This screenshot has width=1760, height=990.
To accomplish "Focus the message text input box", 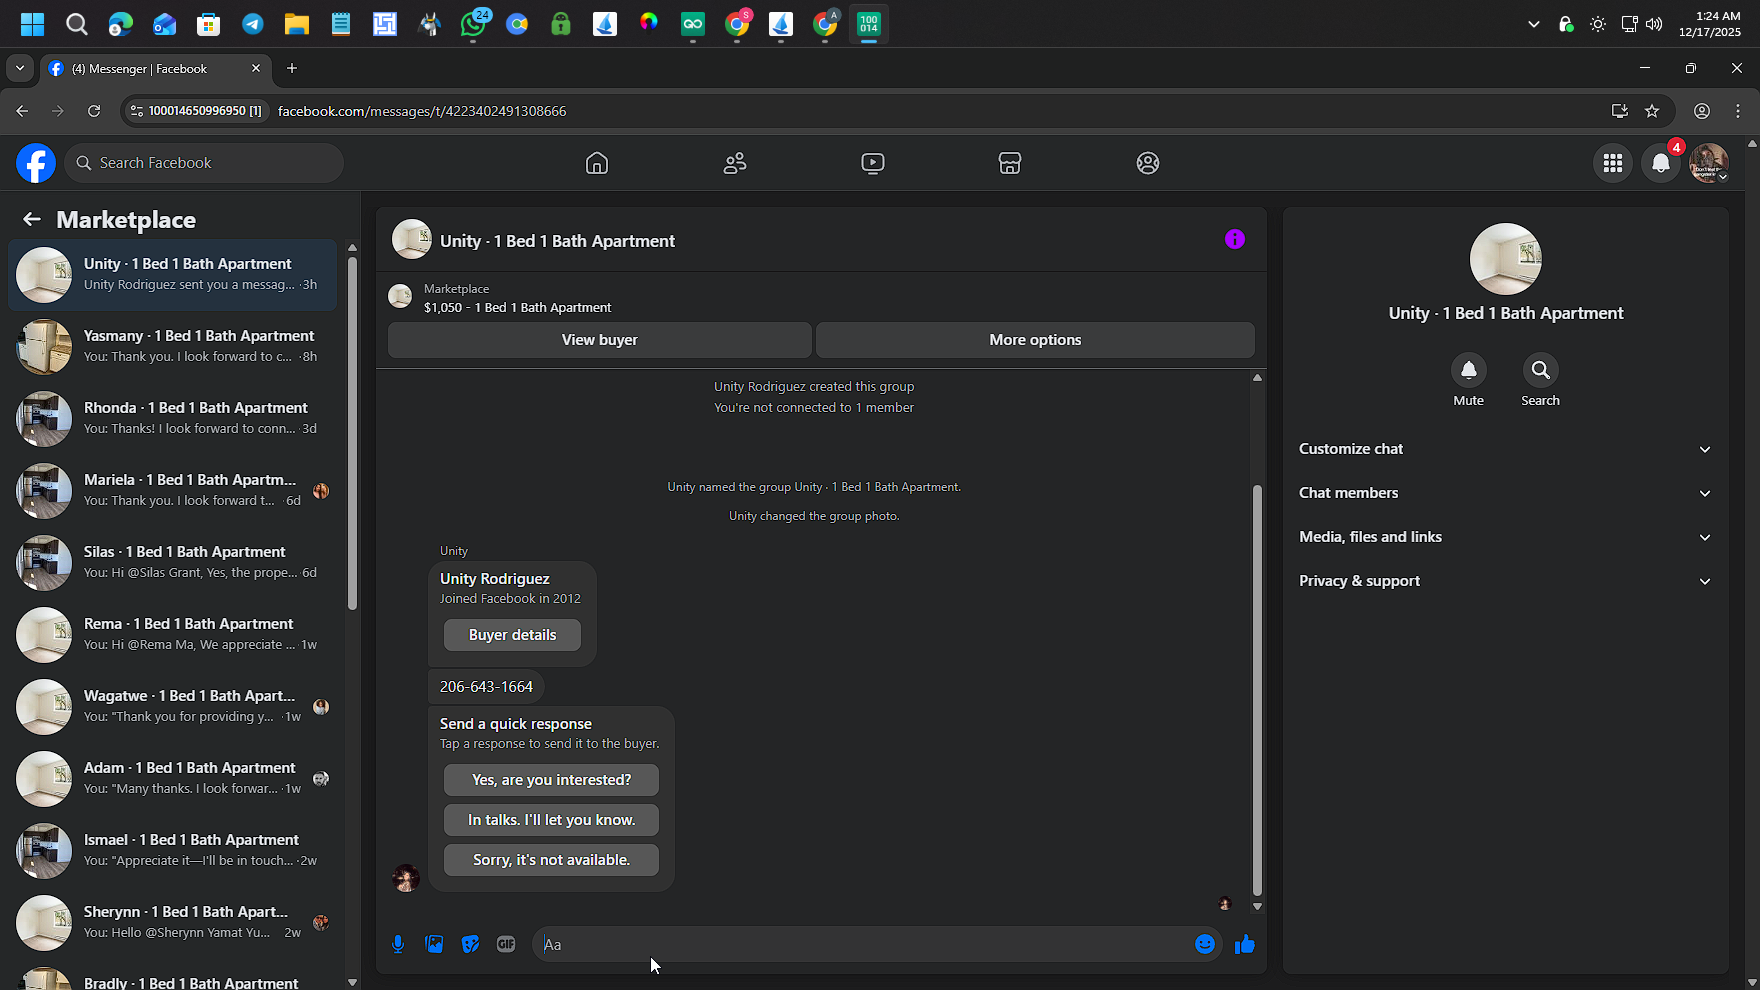I will point(865,944).
